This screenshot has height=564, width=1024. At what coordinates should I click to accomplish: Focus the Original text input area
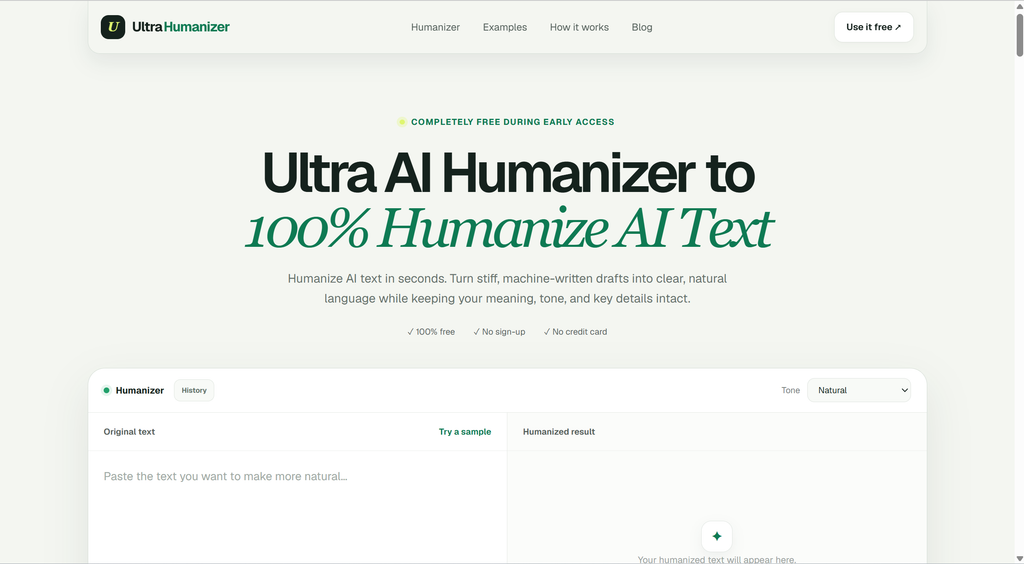pyautogui.click(x=297, y=507)
